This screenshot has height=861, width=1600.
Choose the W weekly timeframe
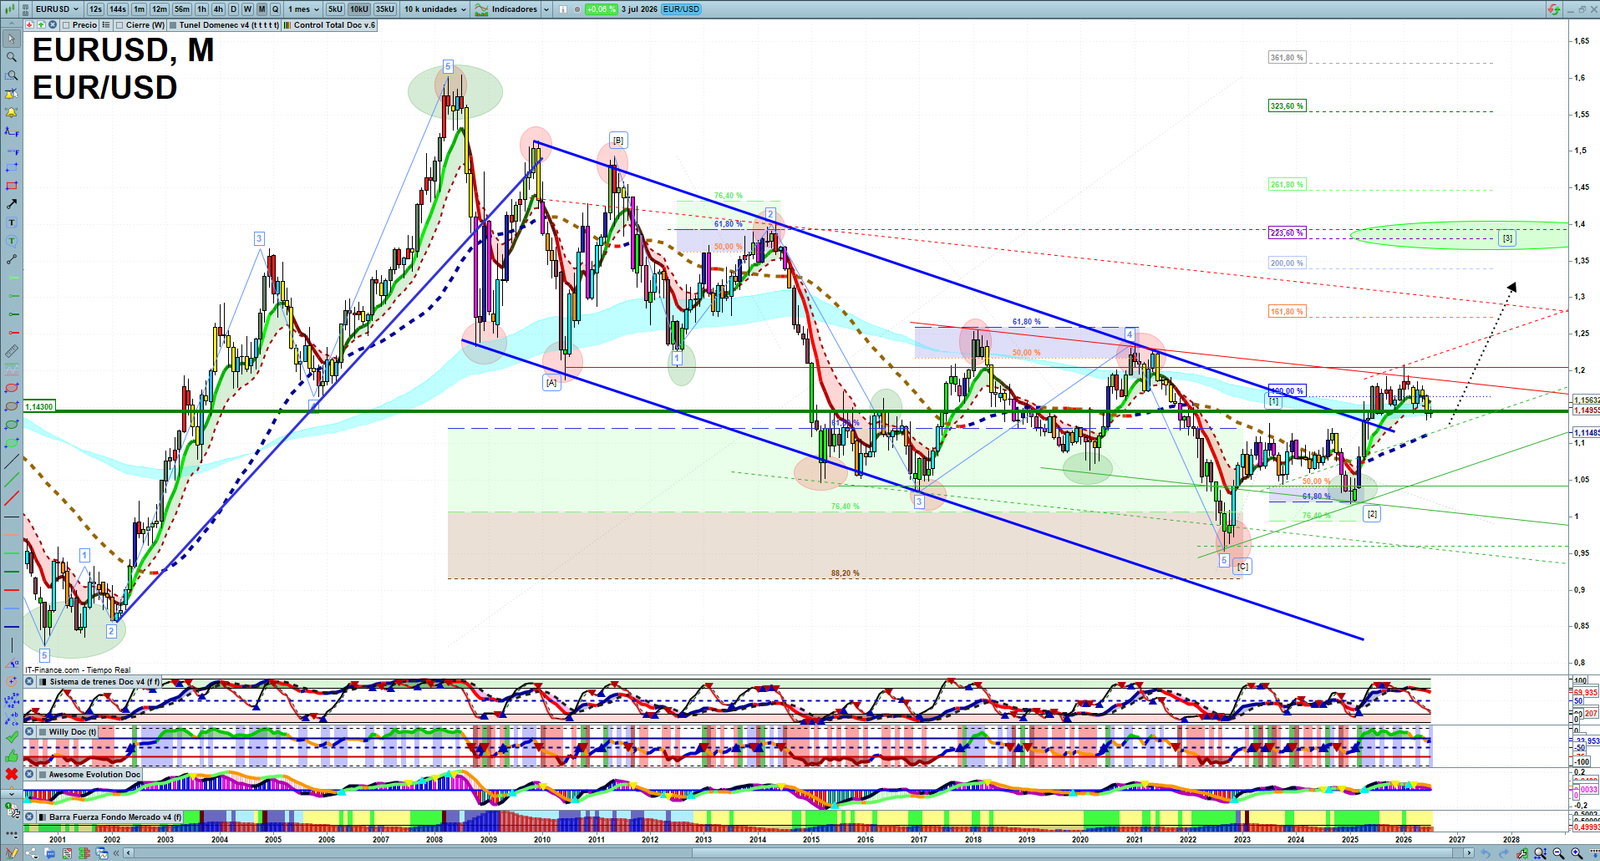(x=248, y=9)
